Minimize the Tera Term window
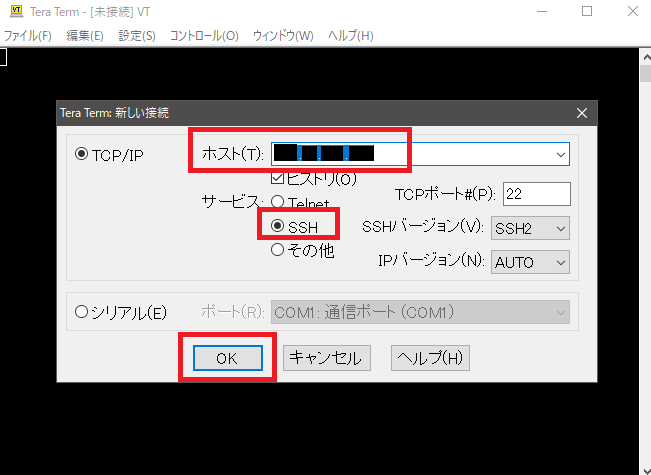This screenshot has height=475, width=651. [542, 12]
